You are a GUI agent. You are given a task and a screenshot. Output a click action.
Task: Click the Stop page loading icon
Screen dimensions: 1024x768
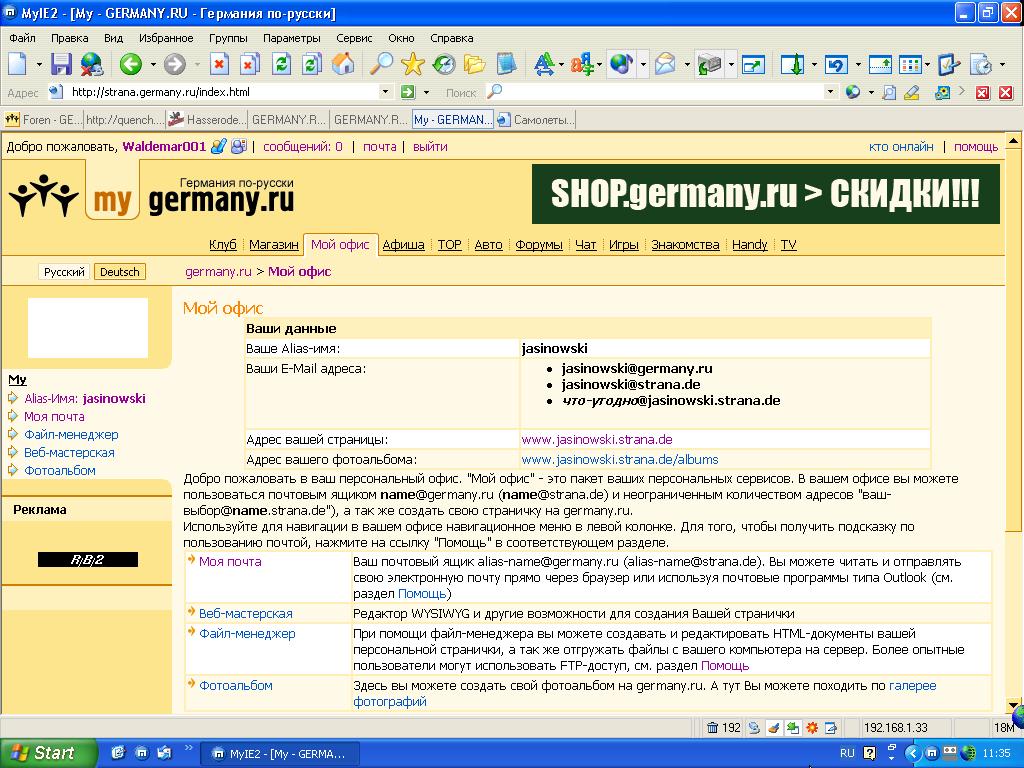[219, 64]
